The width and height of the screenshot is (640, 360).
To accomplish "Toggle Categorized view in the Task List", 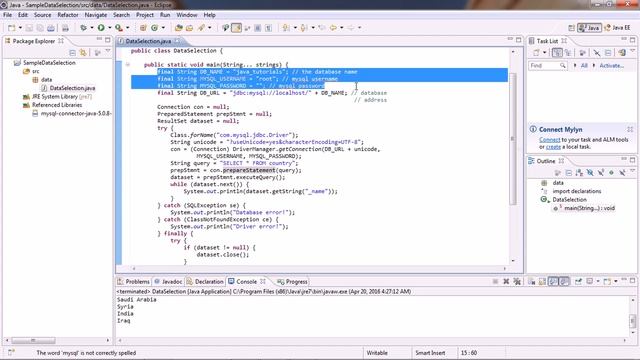I will click(557, 53).
